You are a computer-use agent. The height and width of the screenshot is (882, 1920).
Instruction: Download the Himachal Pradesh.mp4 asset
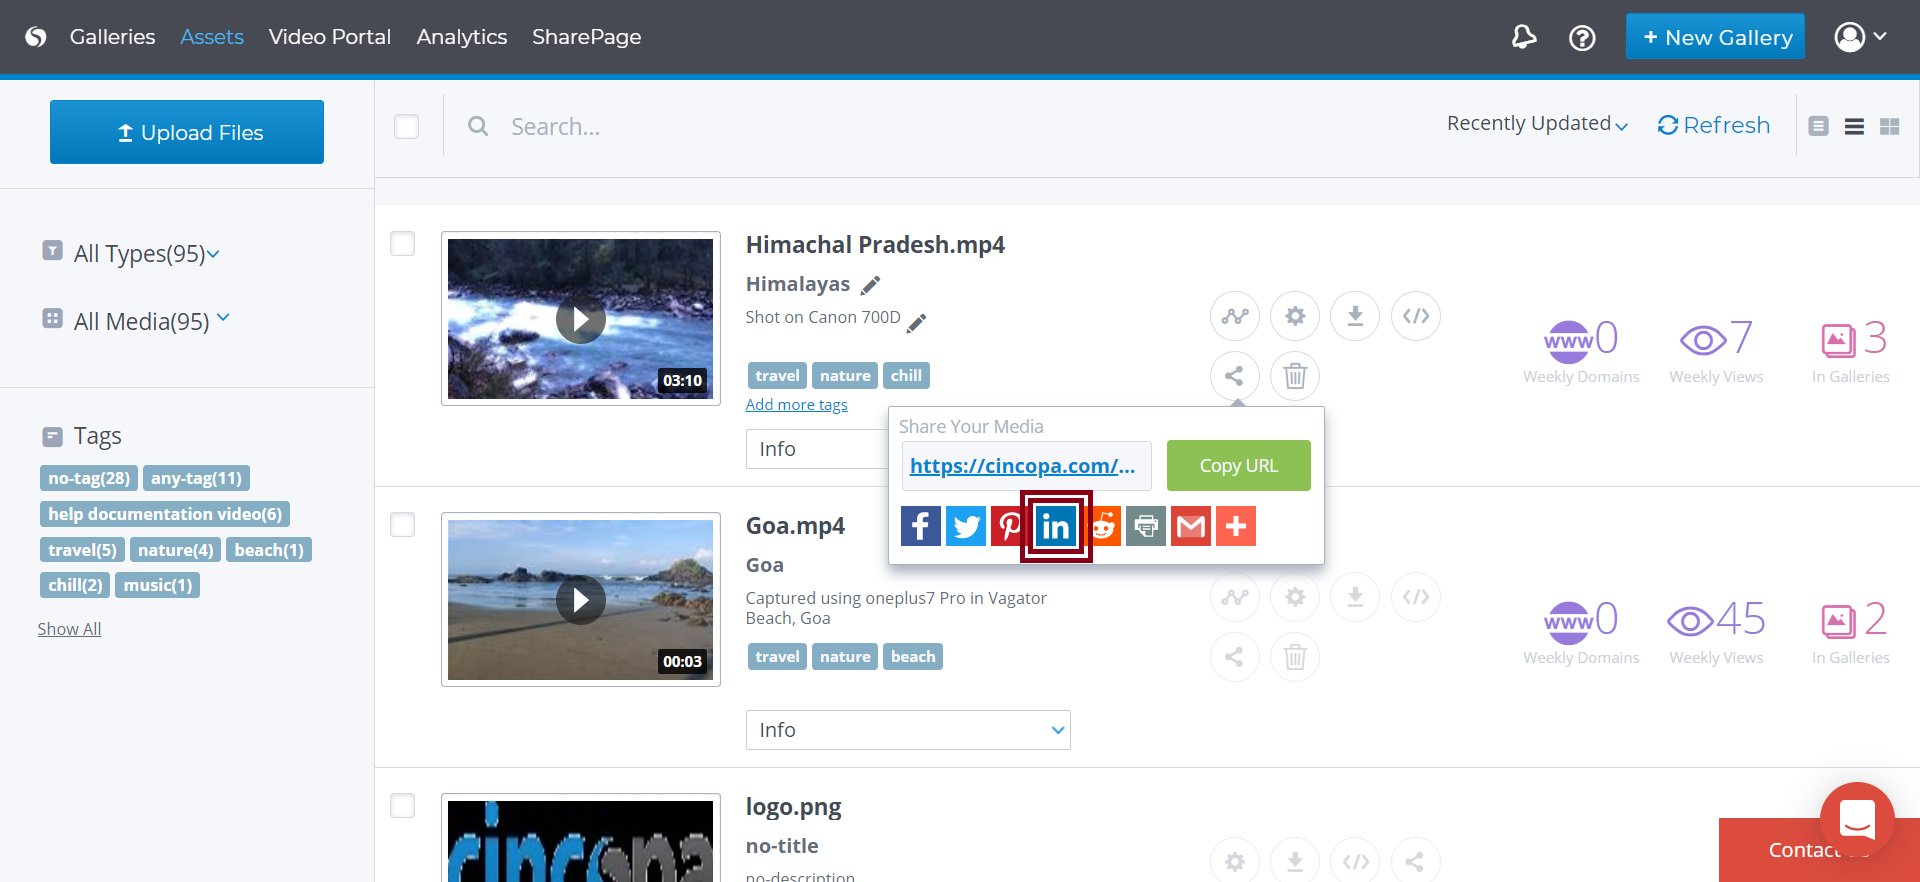pos(1355,316)
